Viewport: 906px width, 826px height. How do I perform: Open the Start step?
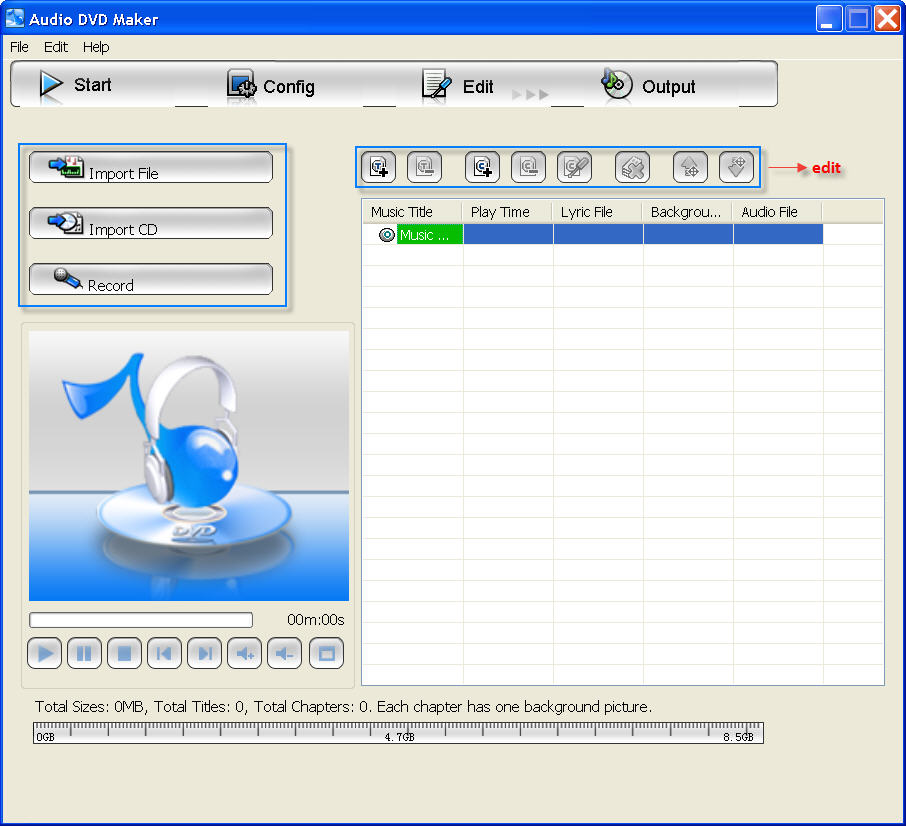pyautogui.click(x=75, y=84)
